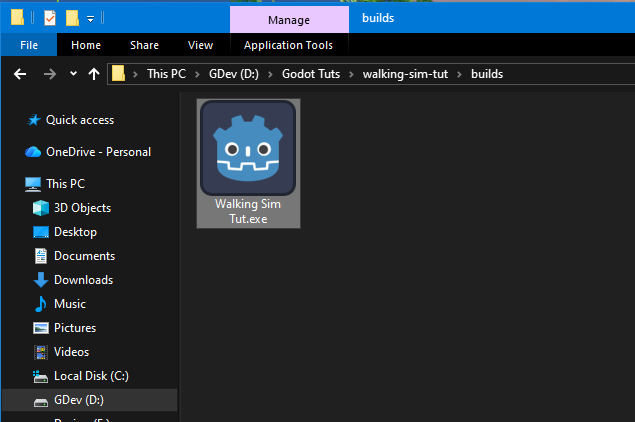Open the File menu
Image resolution: width=635 pixels, height=422 pixels.
(x=29, y=45)
